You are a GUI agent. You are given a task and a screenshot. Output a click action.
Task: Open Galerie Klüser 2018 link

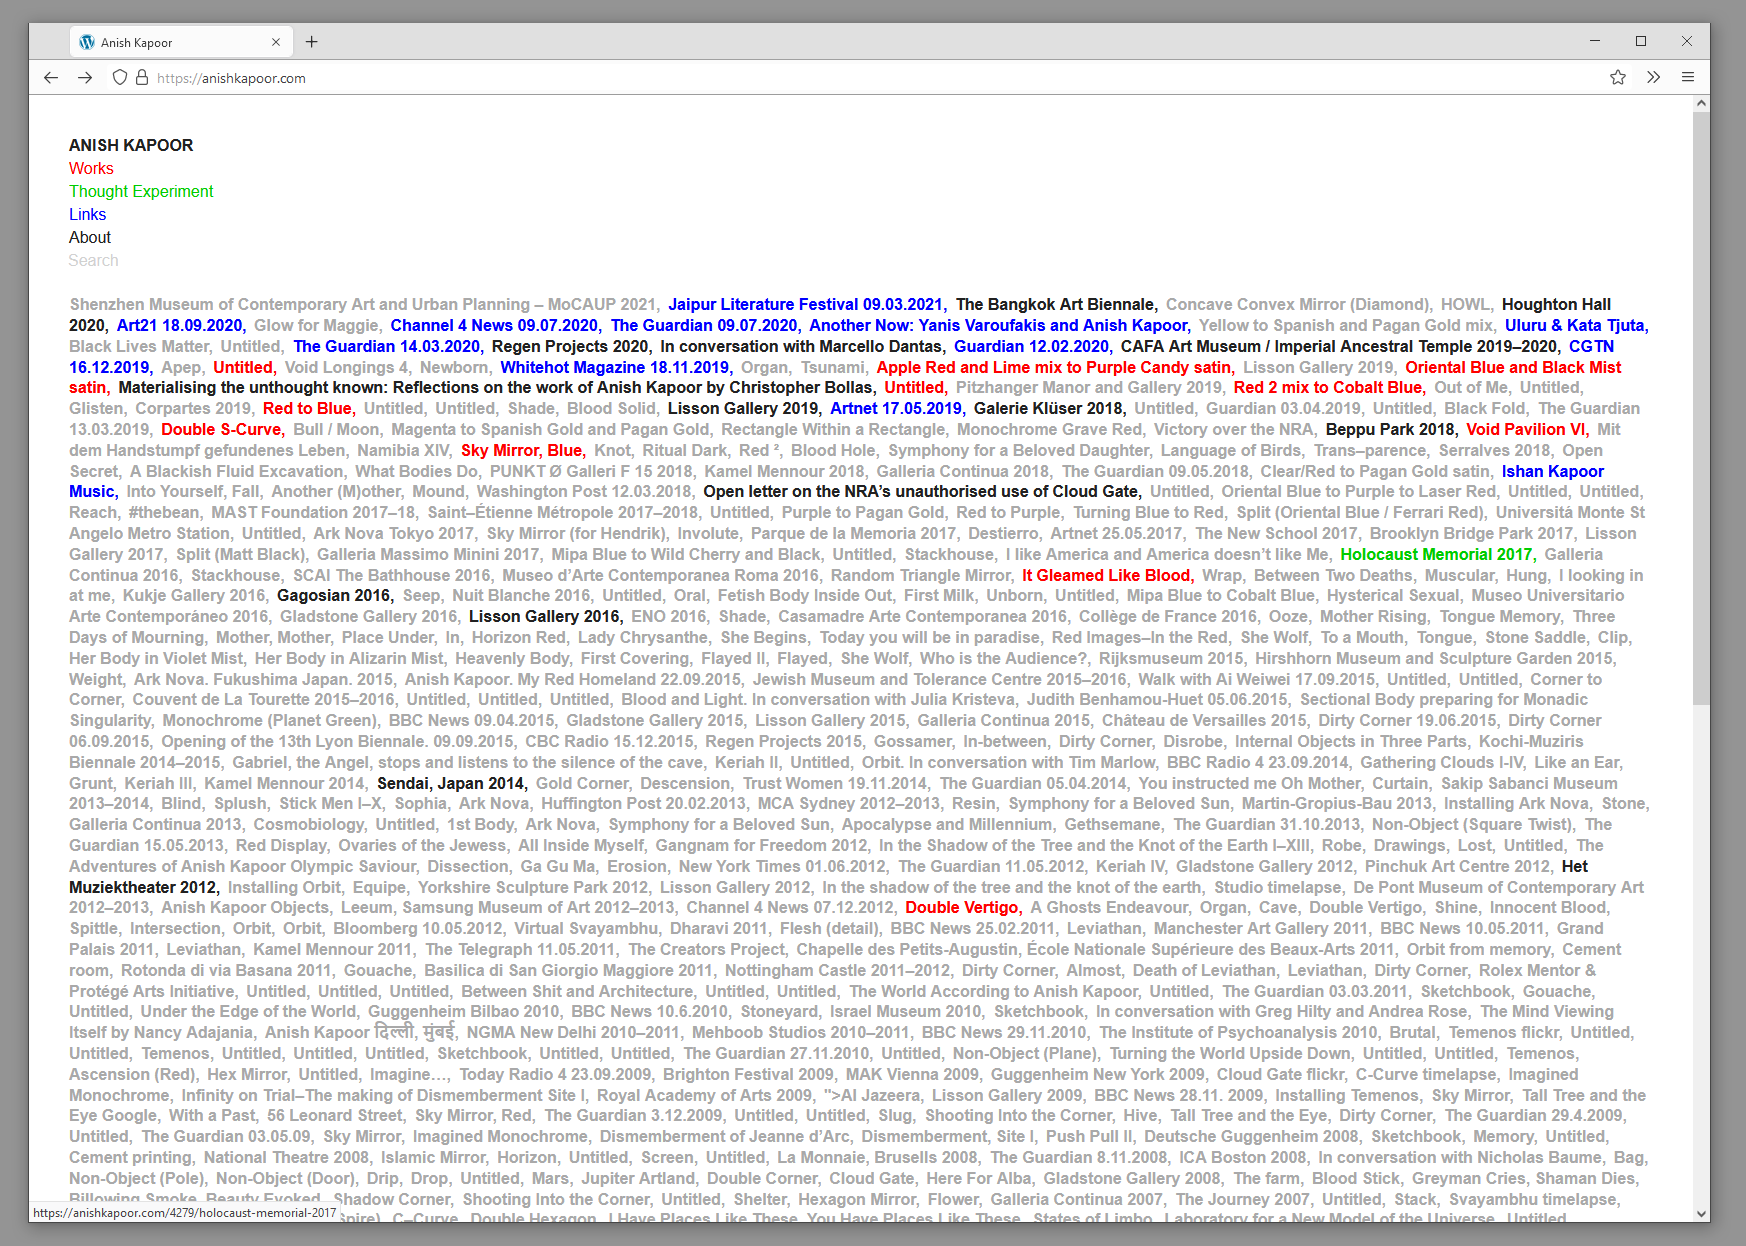(x=1048, y=408)
